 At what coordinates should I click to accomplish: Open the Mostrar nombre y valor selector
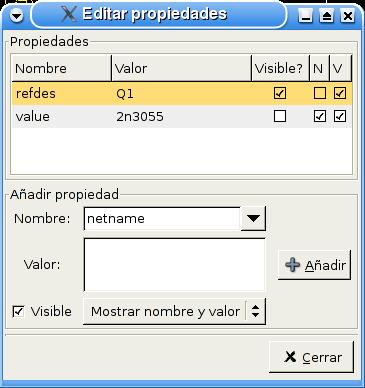pyautogui.click(x=174, y=312)
